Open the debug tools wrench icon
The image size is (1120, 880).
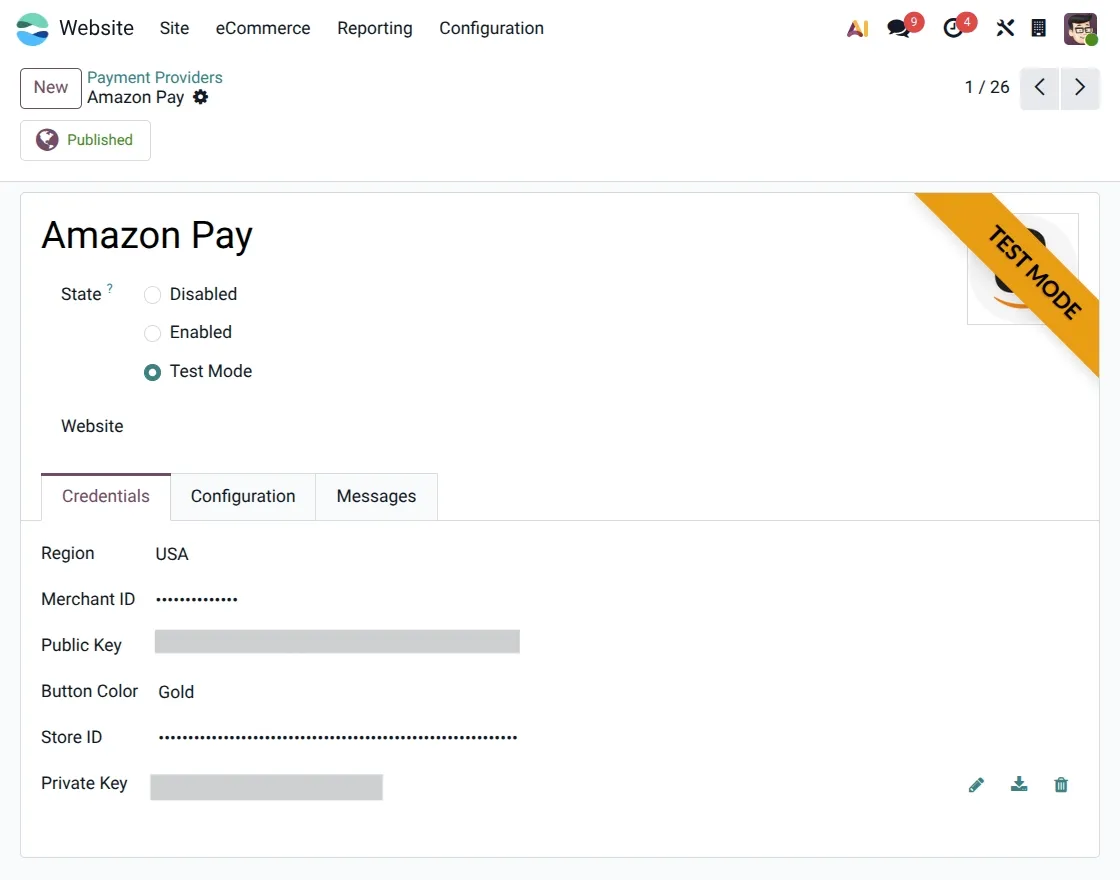click(x=1005, y=29)
